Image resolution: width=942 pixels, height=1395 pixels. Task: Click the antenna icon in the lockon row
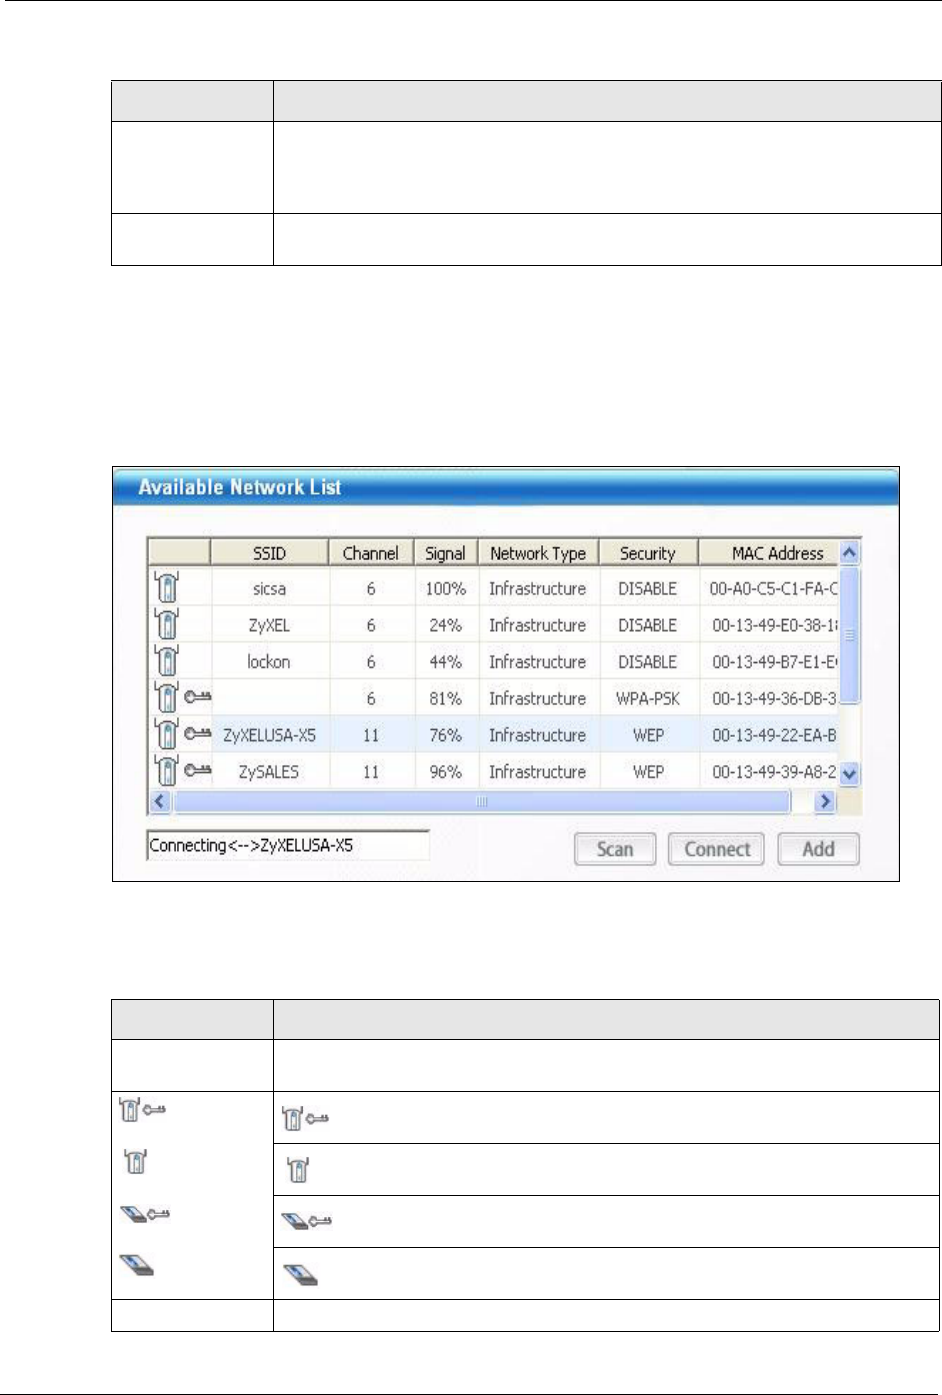click(166, 661)
